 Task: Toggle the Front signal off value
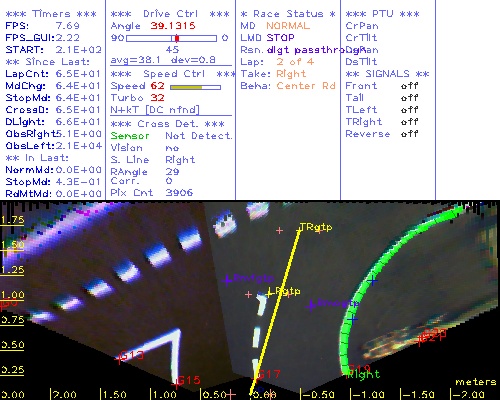tap(409, 86)
